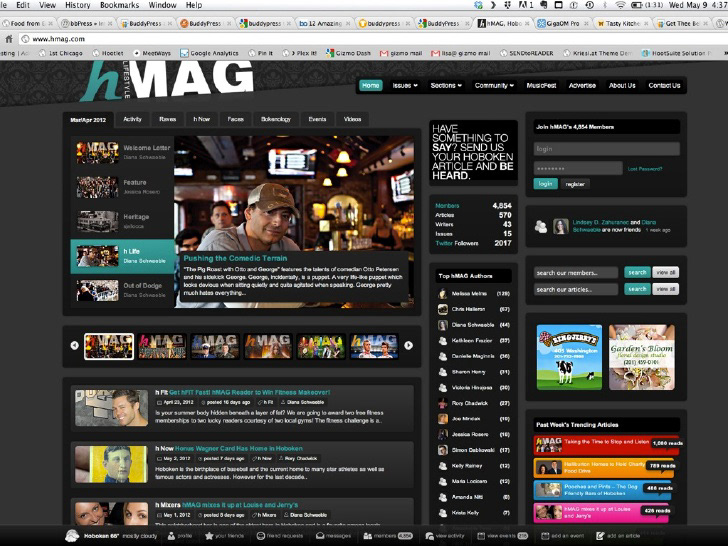The image size is (728, 546).
Task: Click the search our articles field
Action: pos(576,289)
